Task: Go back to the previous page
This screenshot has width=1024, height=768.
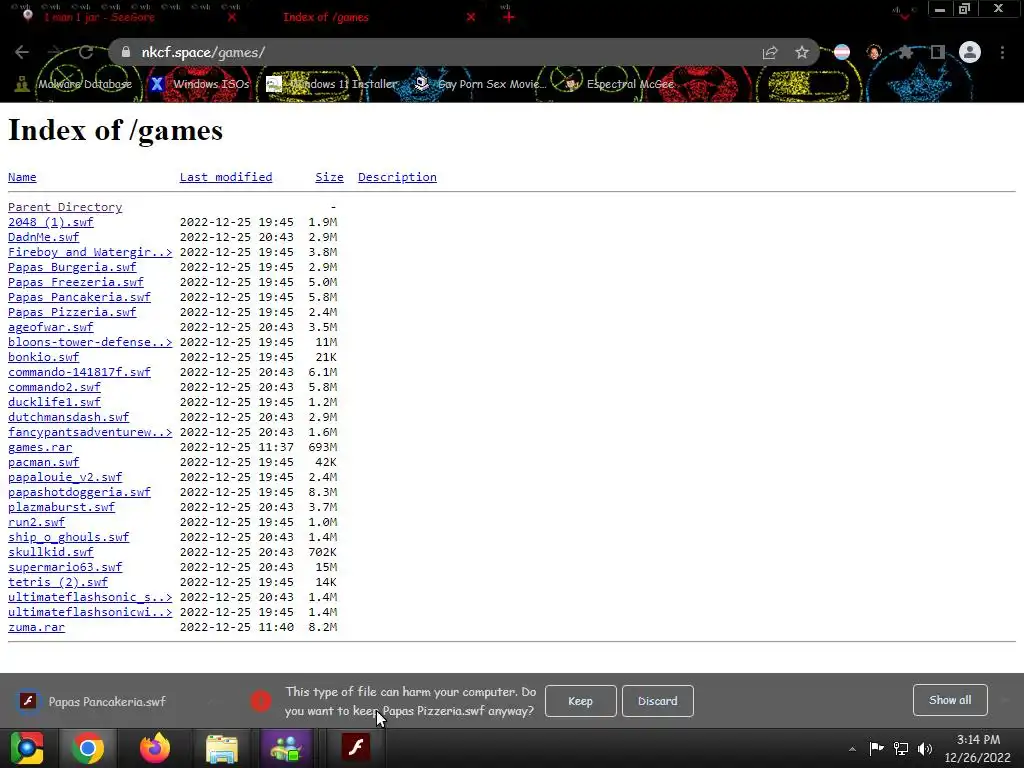Action: (22, 52)
